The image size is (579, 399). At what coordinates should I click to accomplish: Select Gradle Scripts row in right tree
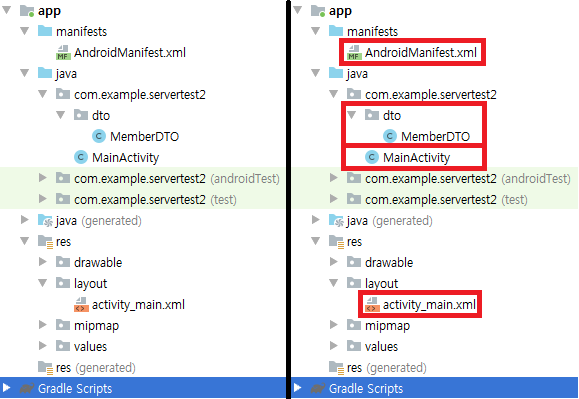pos(435,388)
